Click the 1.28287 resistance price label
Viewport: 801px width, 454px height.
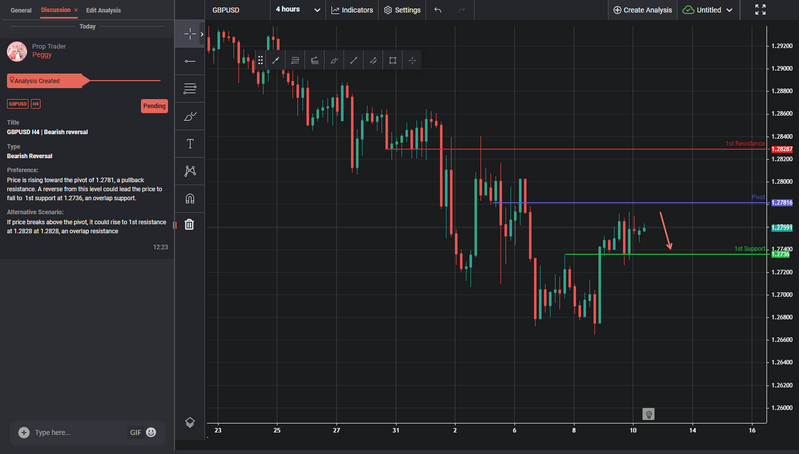tap(782, 149)
